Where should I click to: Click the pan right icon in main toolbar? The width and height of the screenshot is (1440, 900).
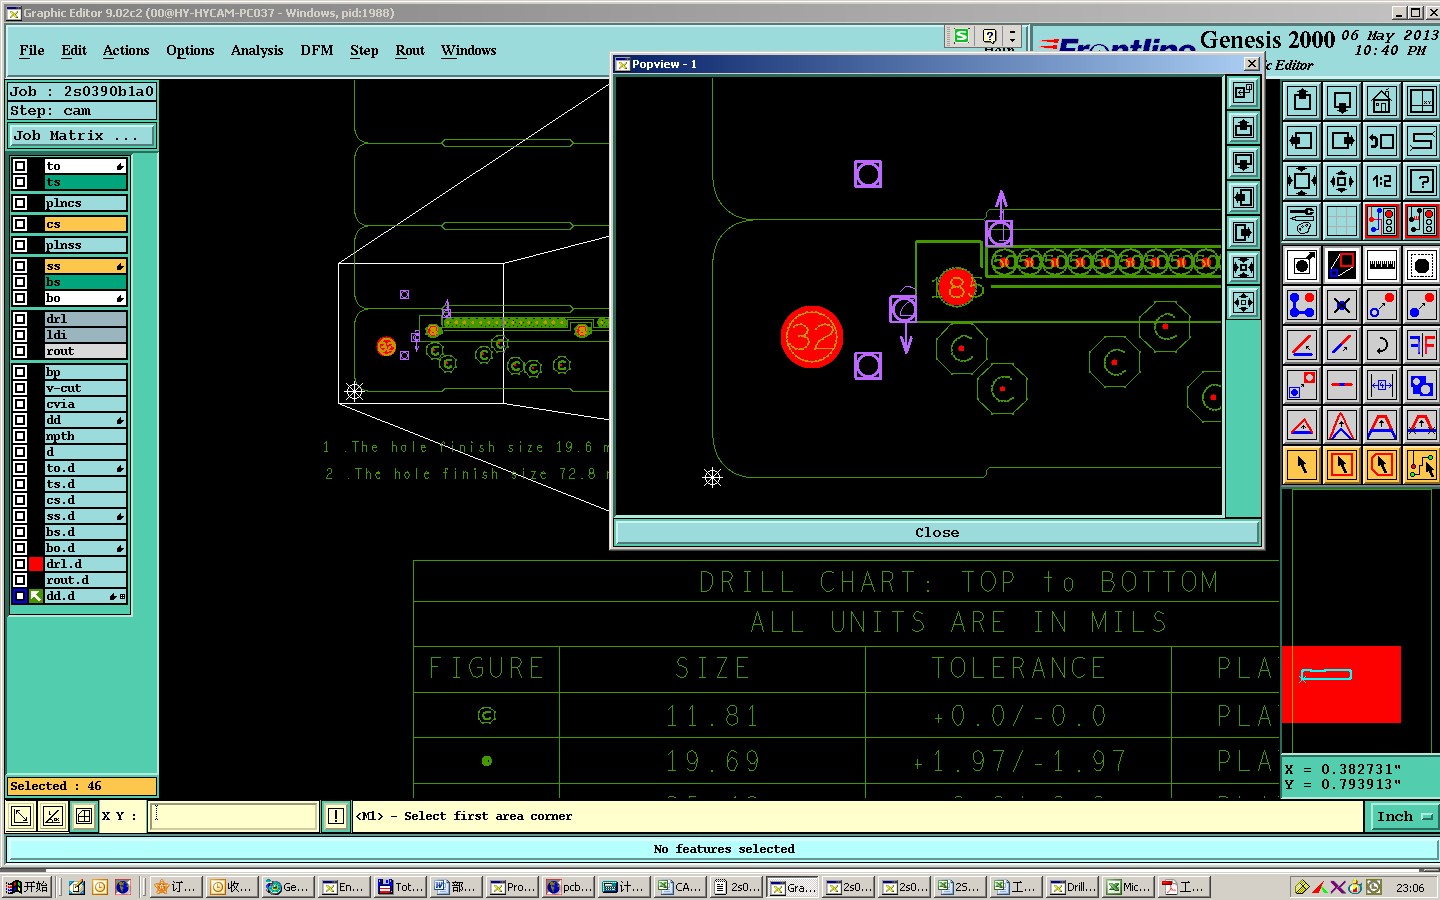[x=1342, y=141]
